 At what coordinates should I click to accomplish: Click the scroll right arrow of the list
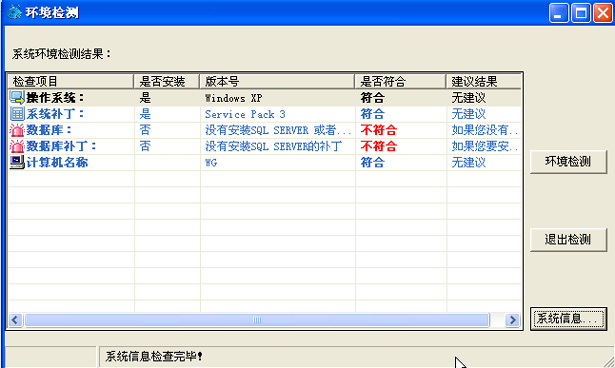pos(512,320)
